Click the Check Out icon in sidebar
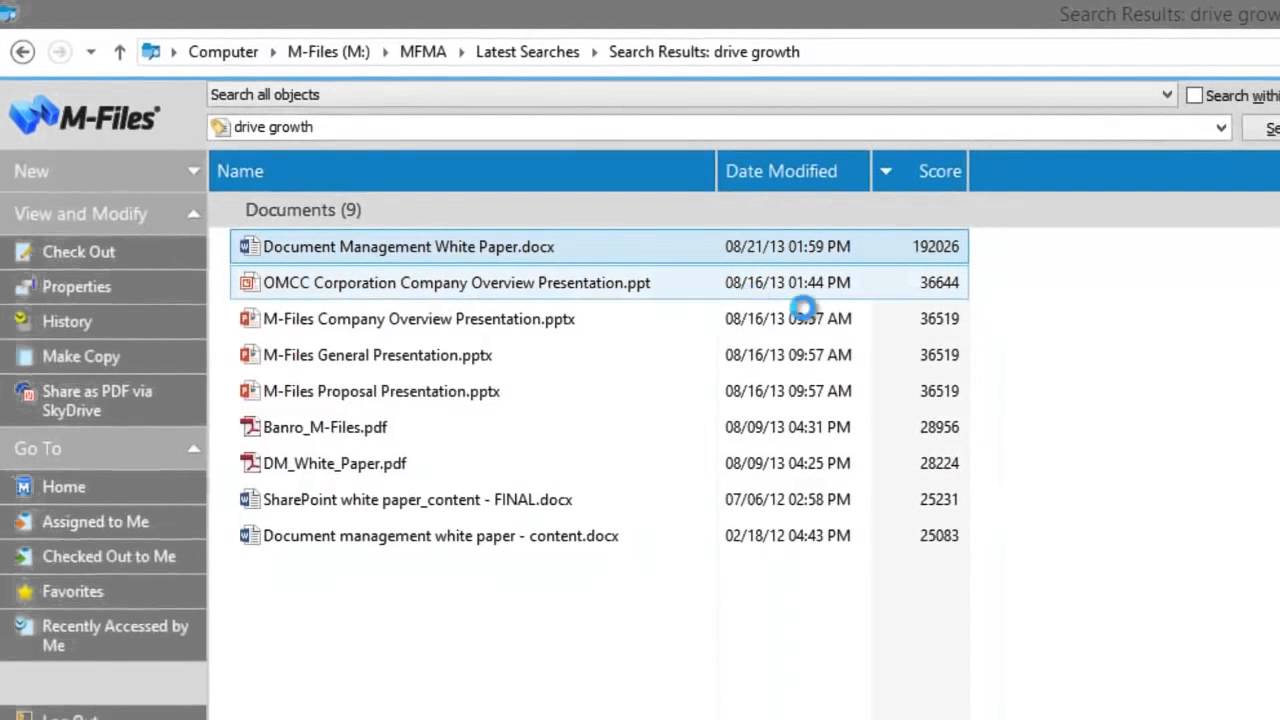Image resolution: width=1280 pixels, height=720 pixels. coord(24,252)
